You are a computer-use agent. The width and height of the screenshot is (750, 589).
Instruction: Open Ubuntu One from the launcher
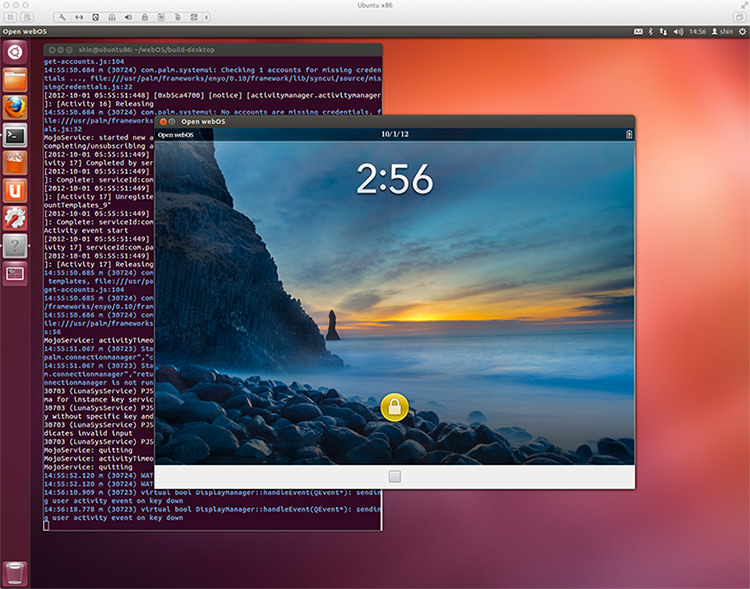[15, 191]
